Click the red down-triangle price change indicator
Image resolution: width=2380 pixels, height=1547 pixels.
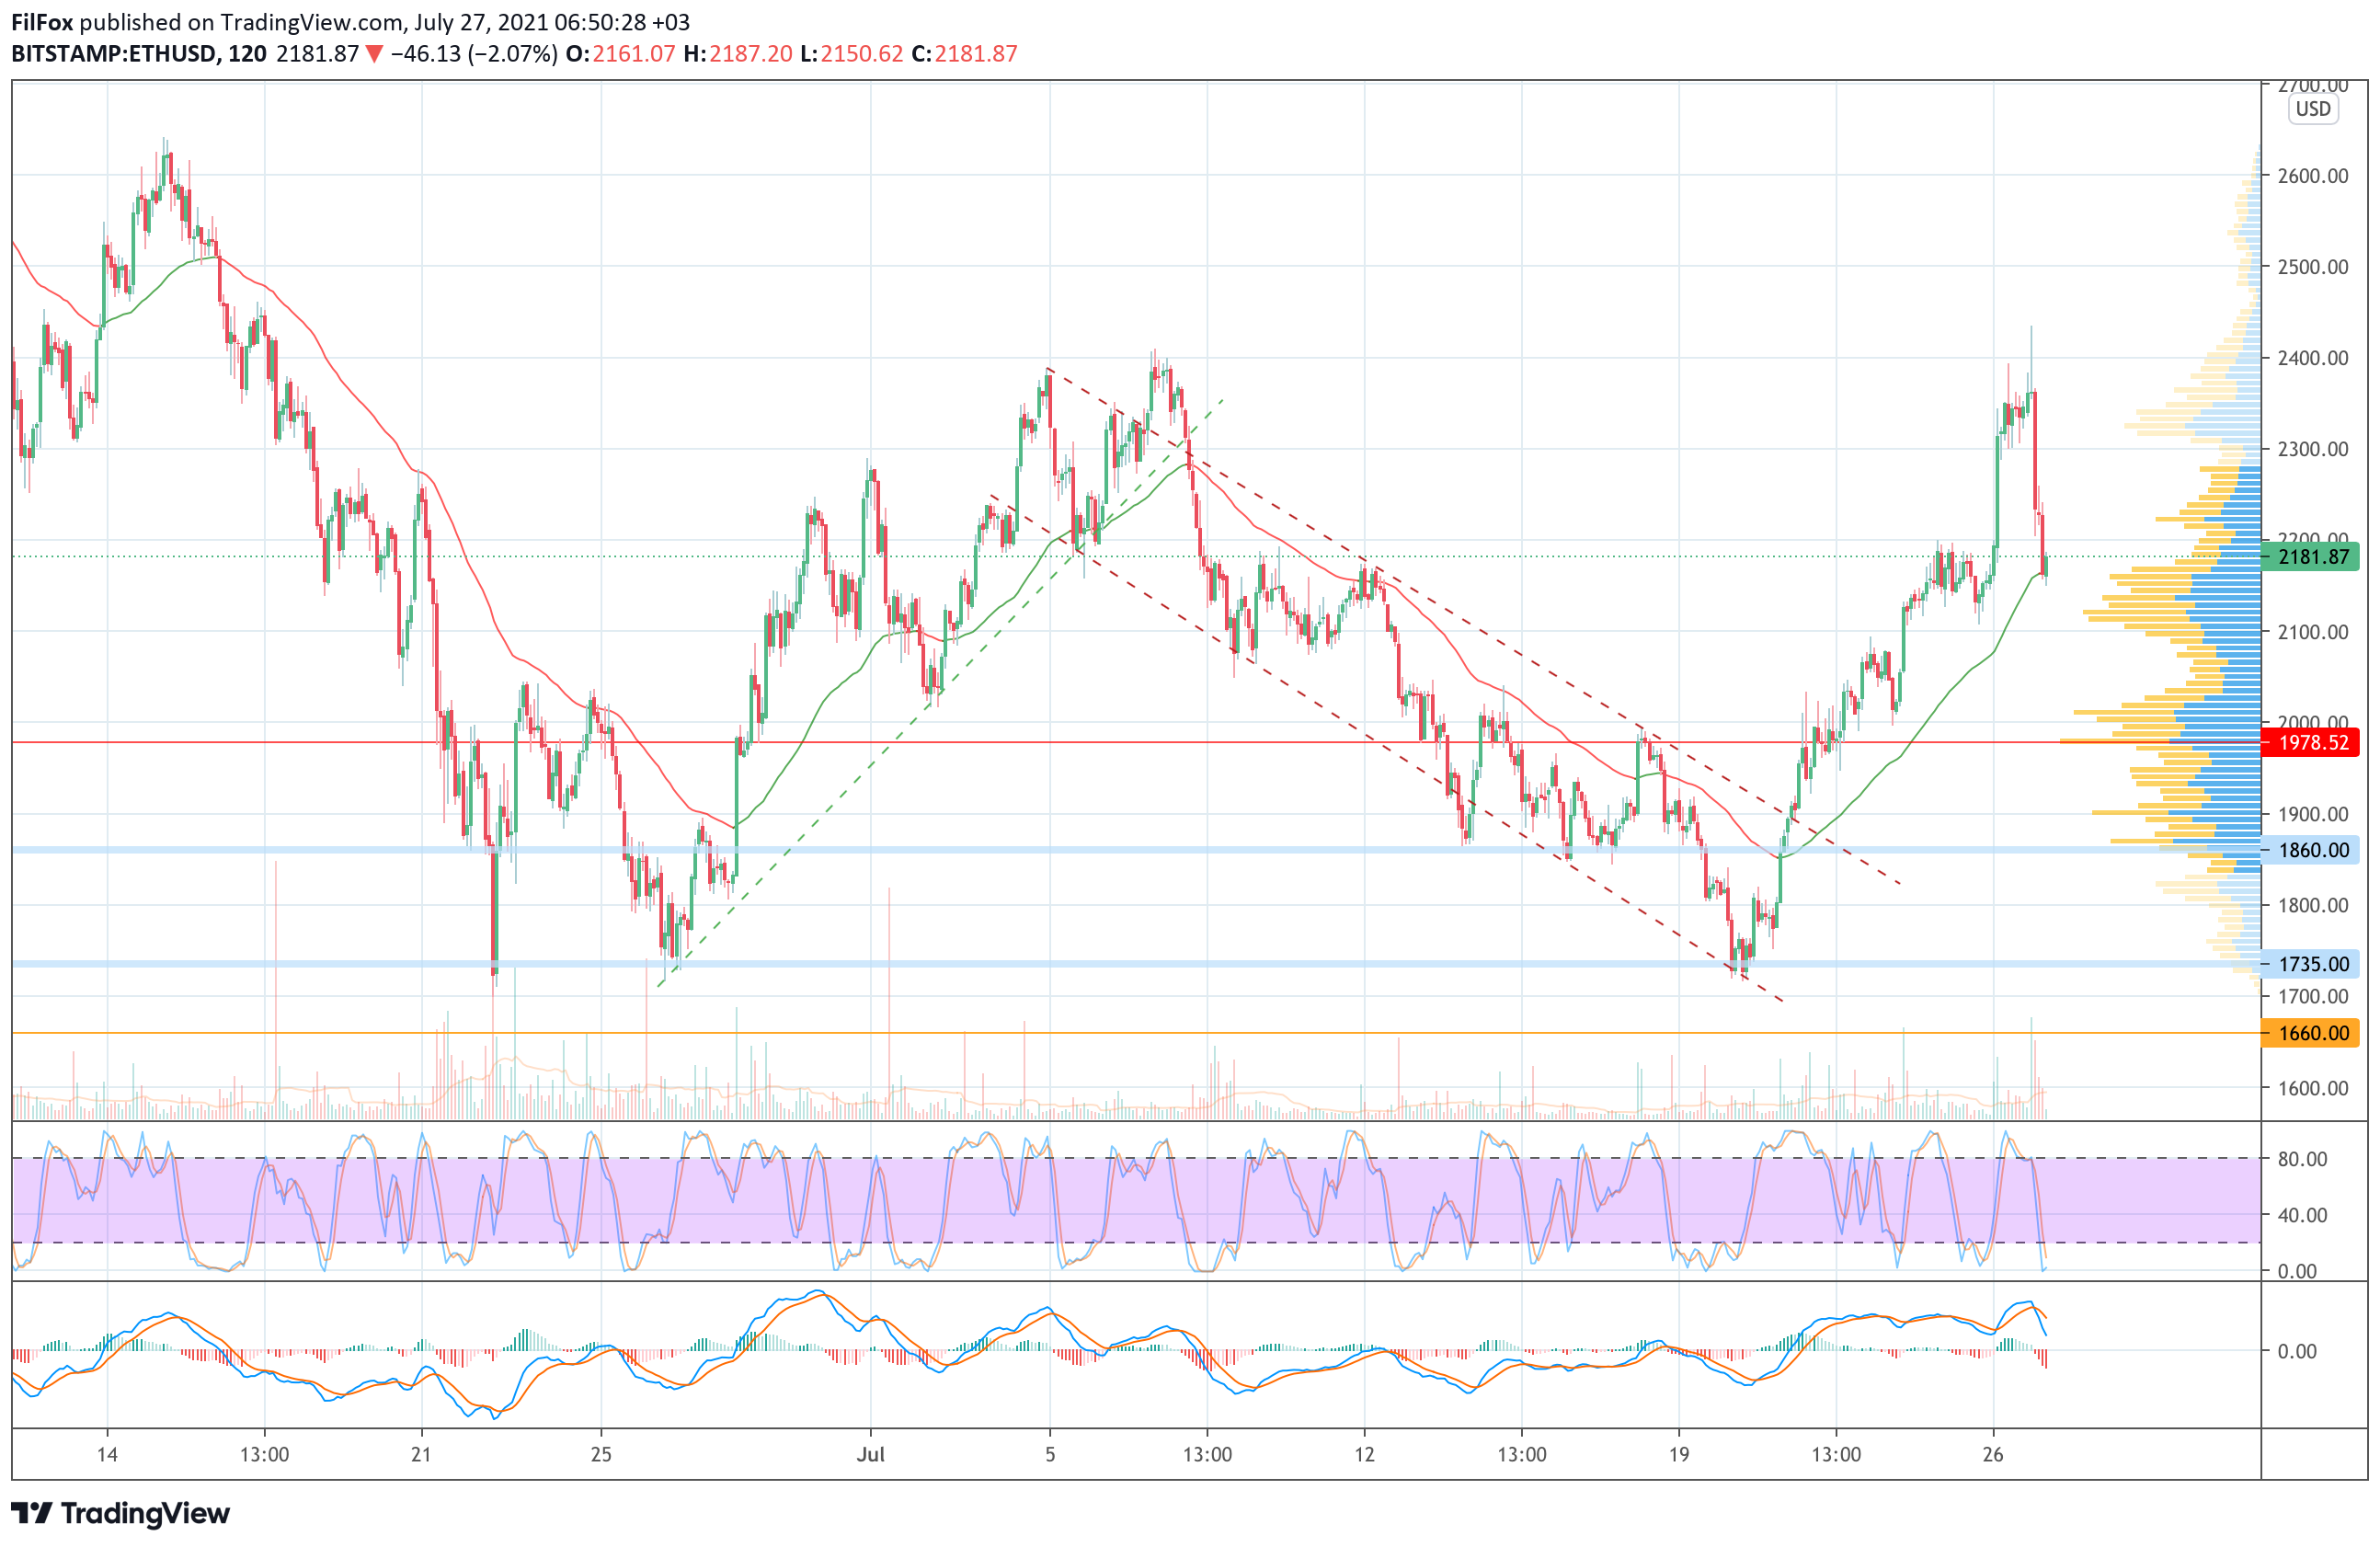[x=374, y=54]
